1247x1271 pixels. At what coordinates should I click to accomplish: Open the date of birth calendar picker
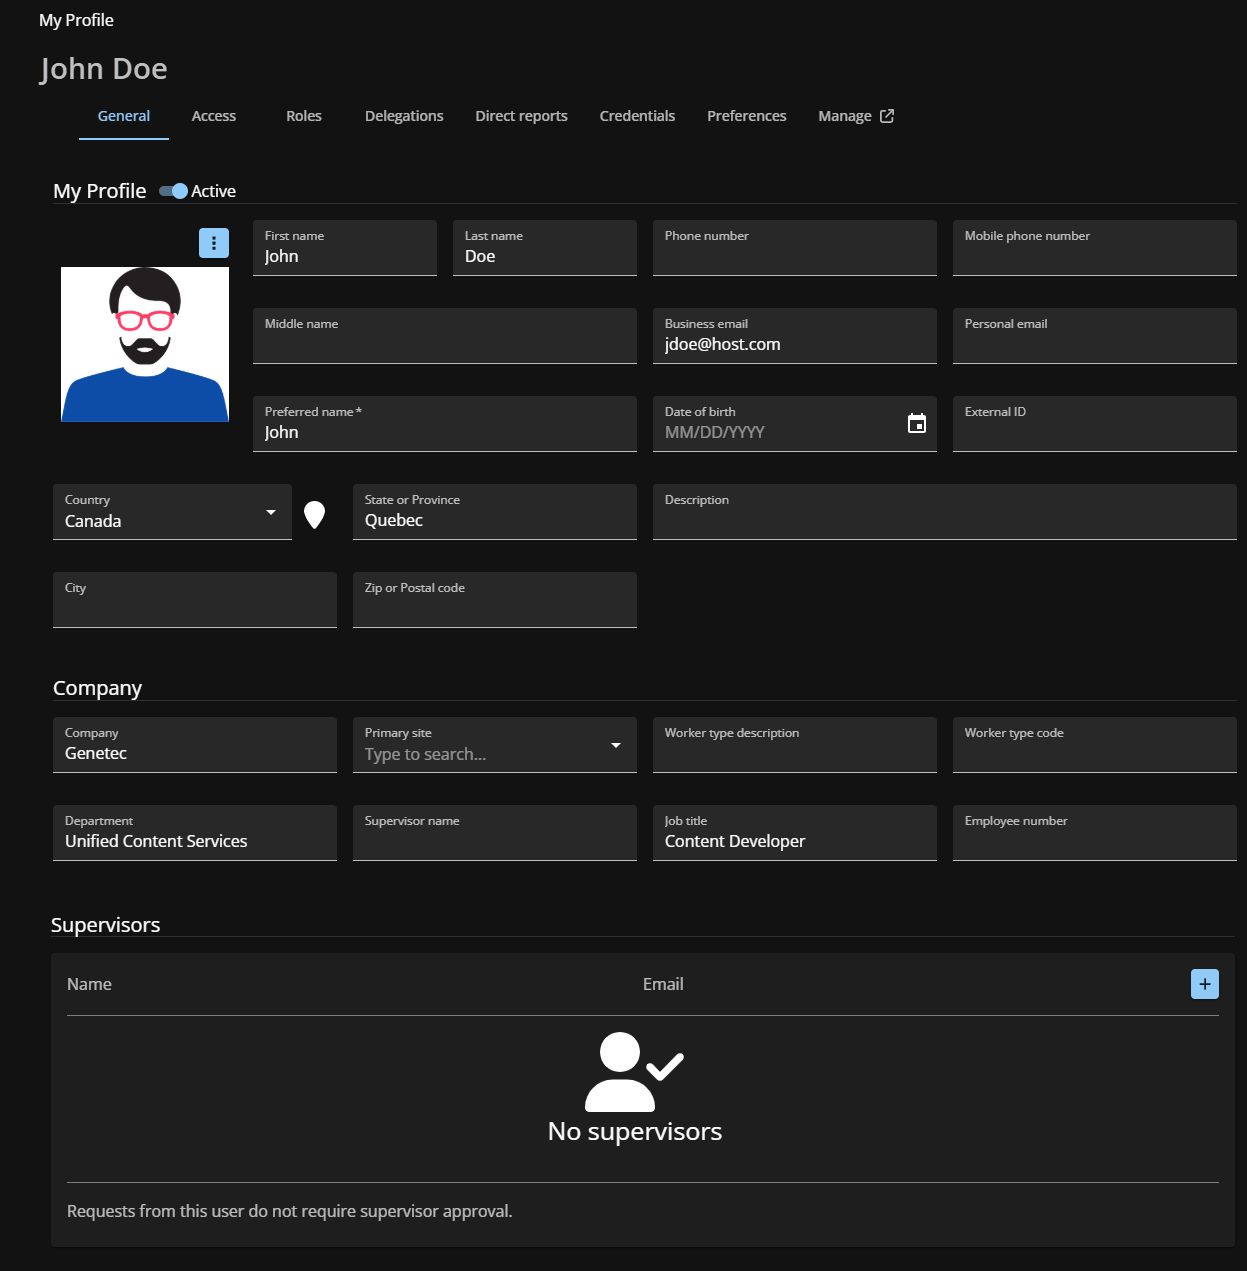pyautogui.click(x=918, y=423)
